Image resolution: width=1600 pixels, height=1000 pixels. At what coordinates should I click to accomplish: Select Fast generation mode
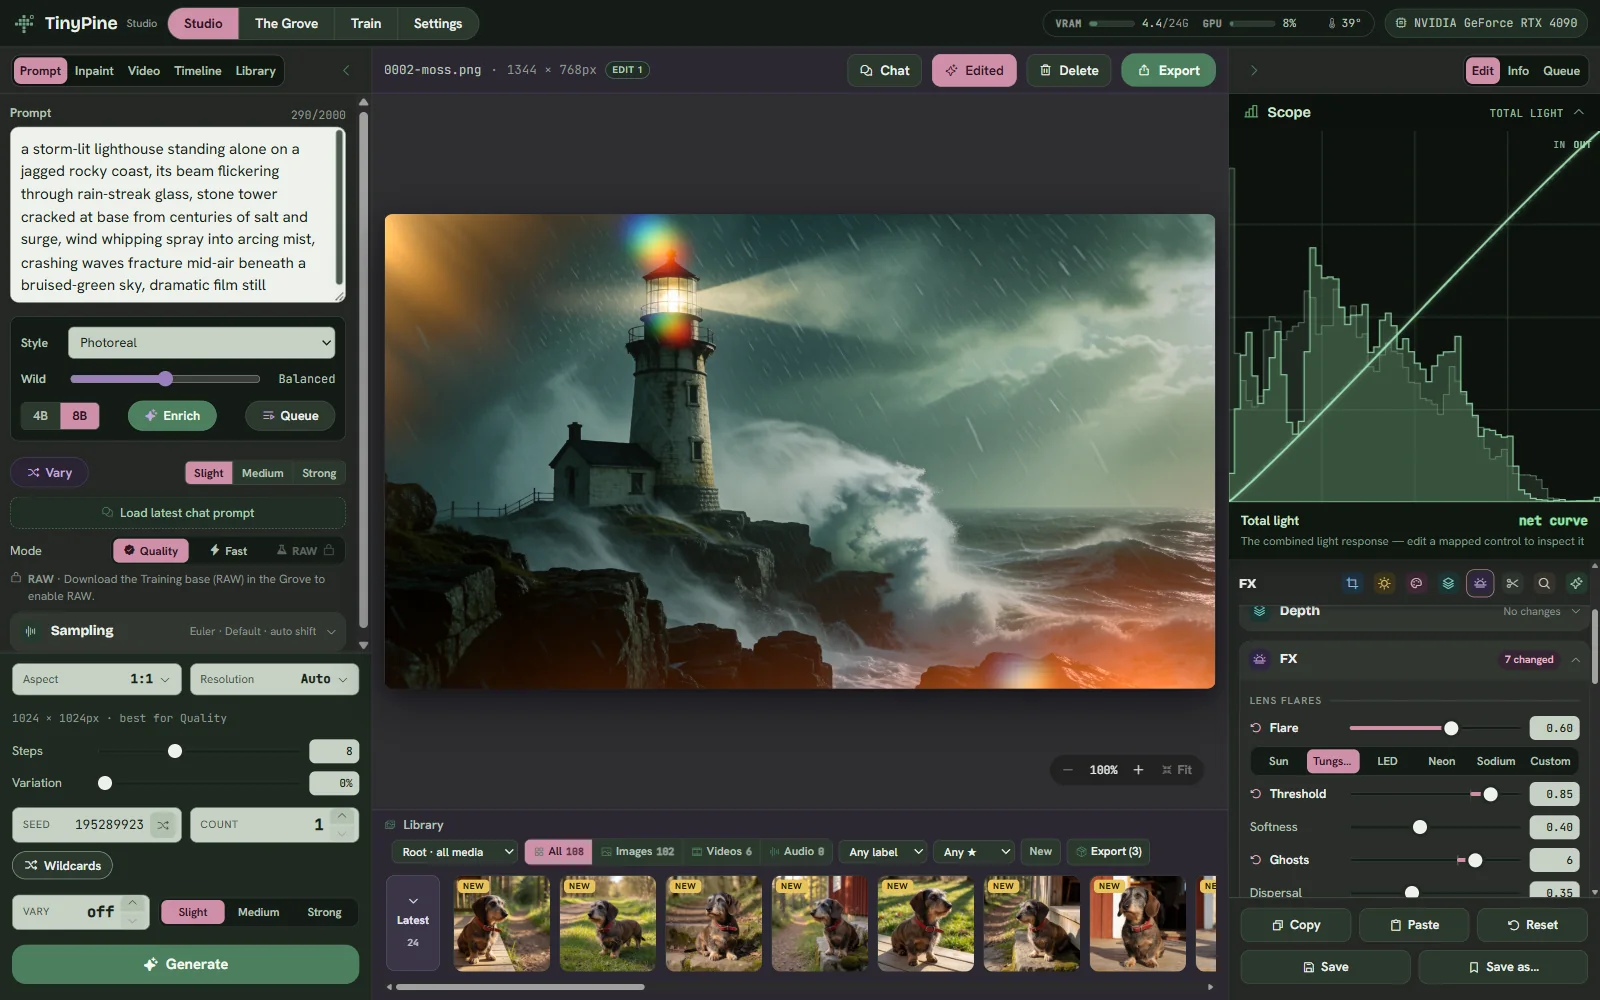(228, 551)
